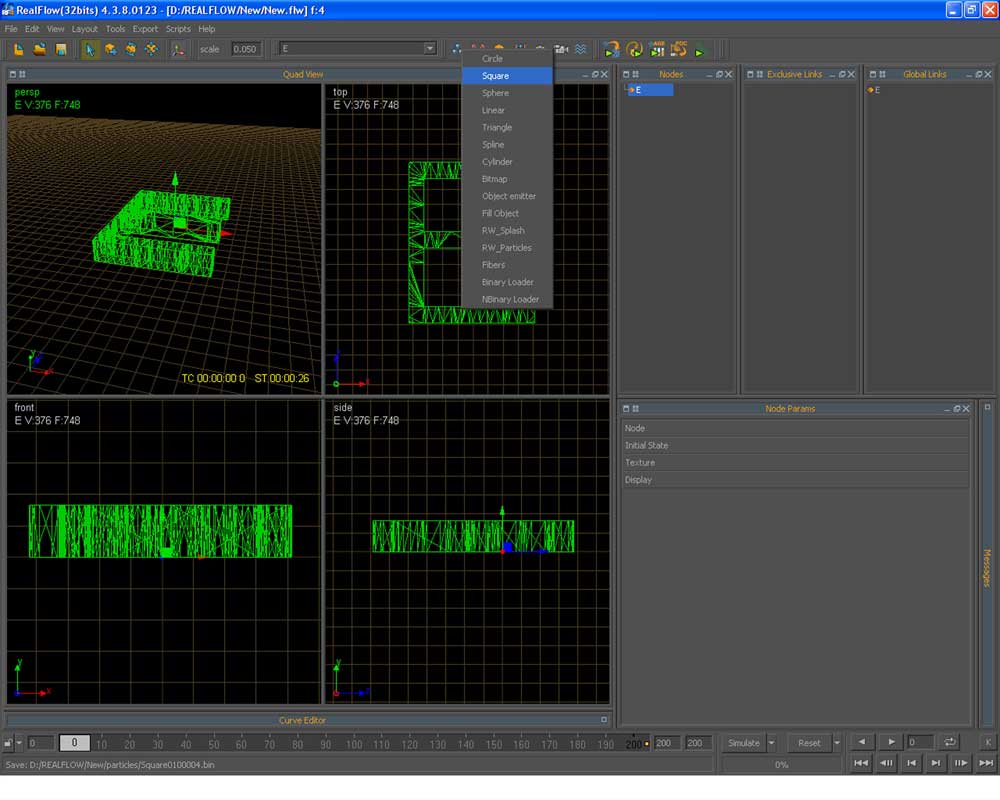Choose Sphere from the emitter menu
This screenshot has height=800, width=1000.
(495, 93)
